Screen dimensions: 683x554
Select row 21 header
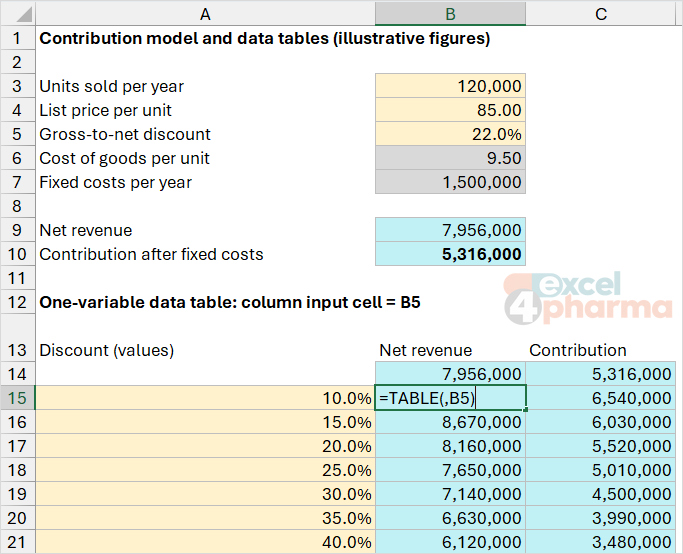pyautogui.click(x=17, y=542)
